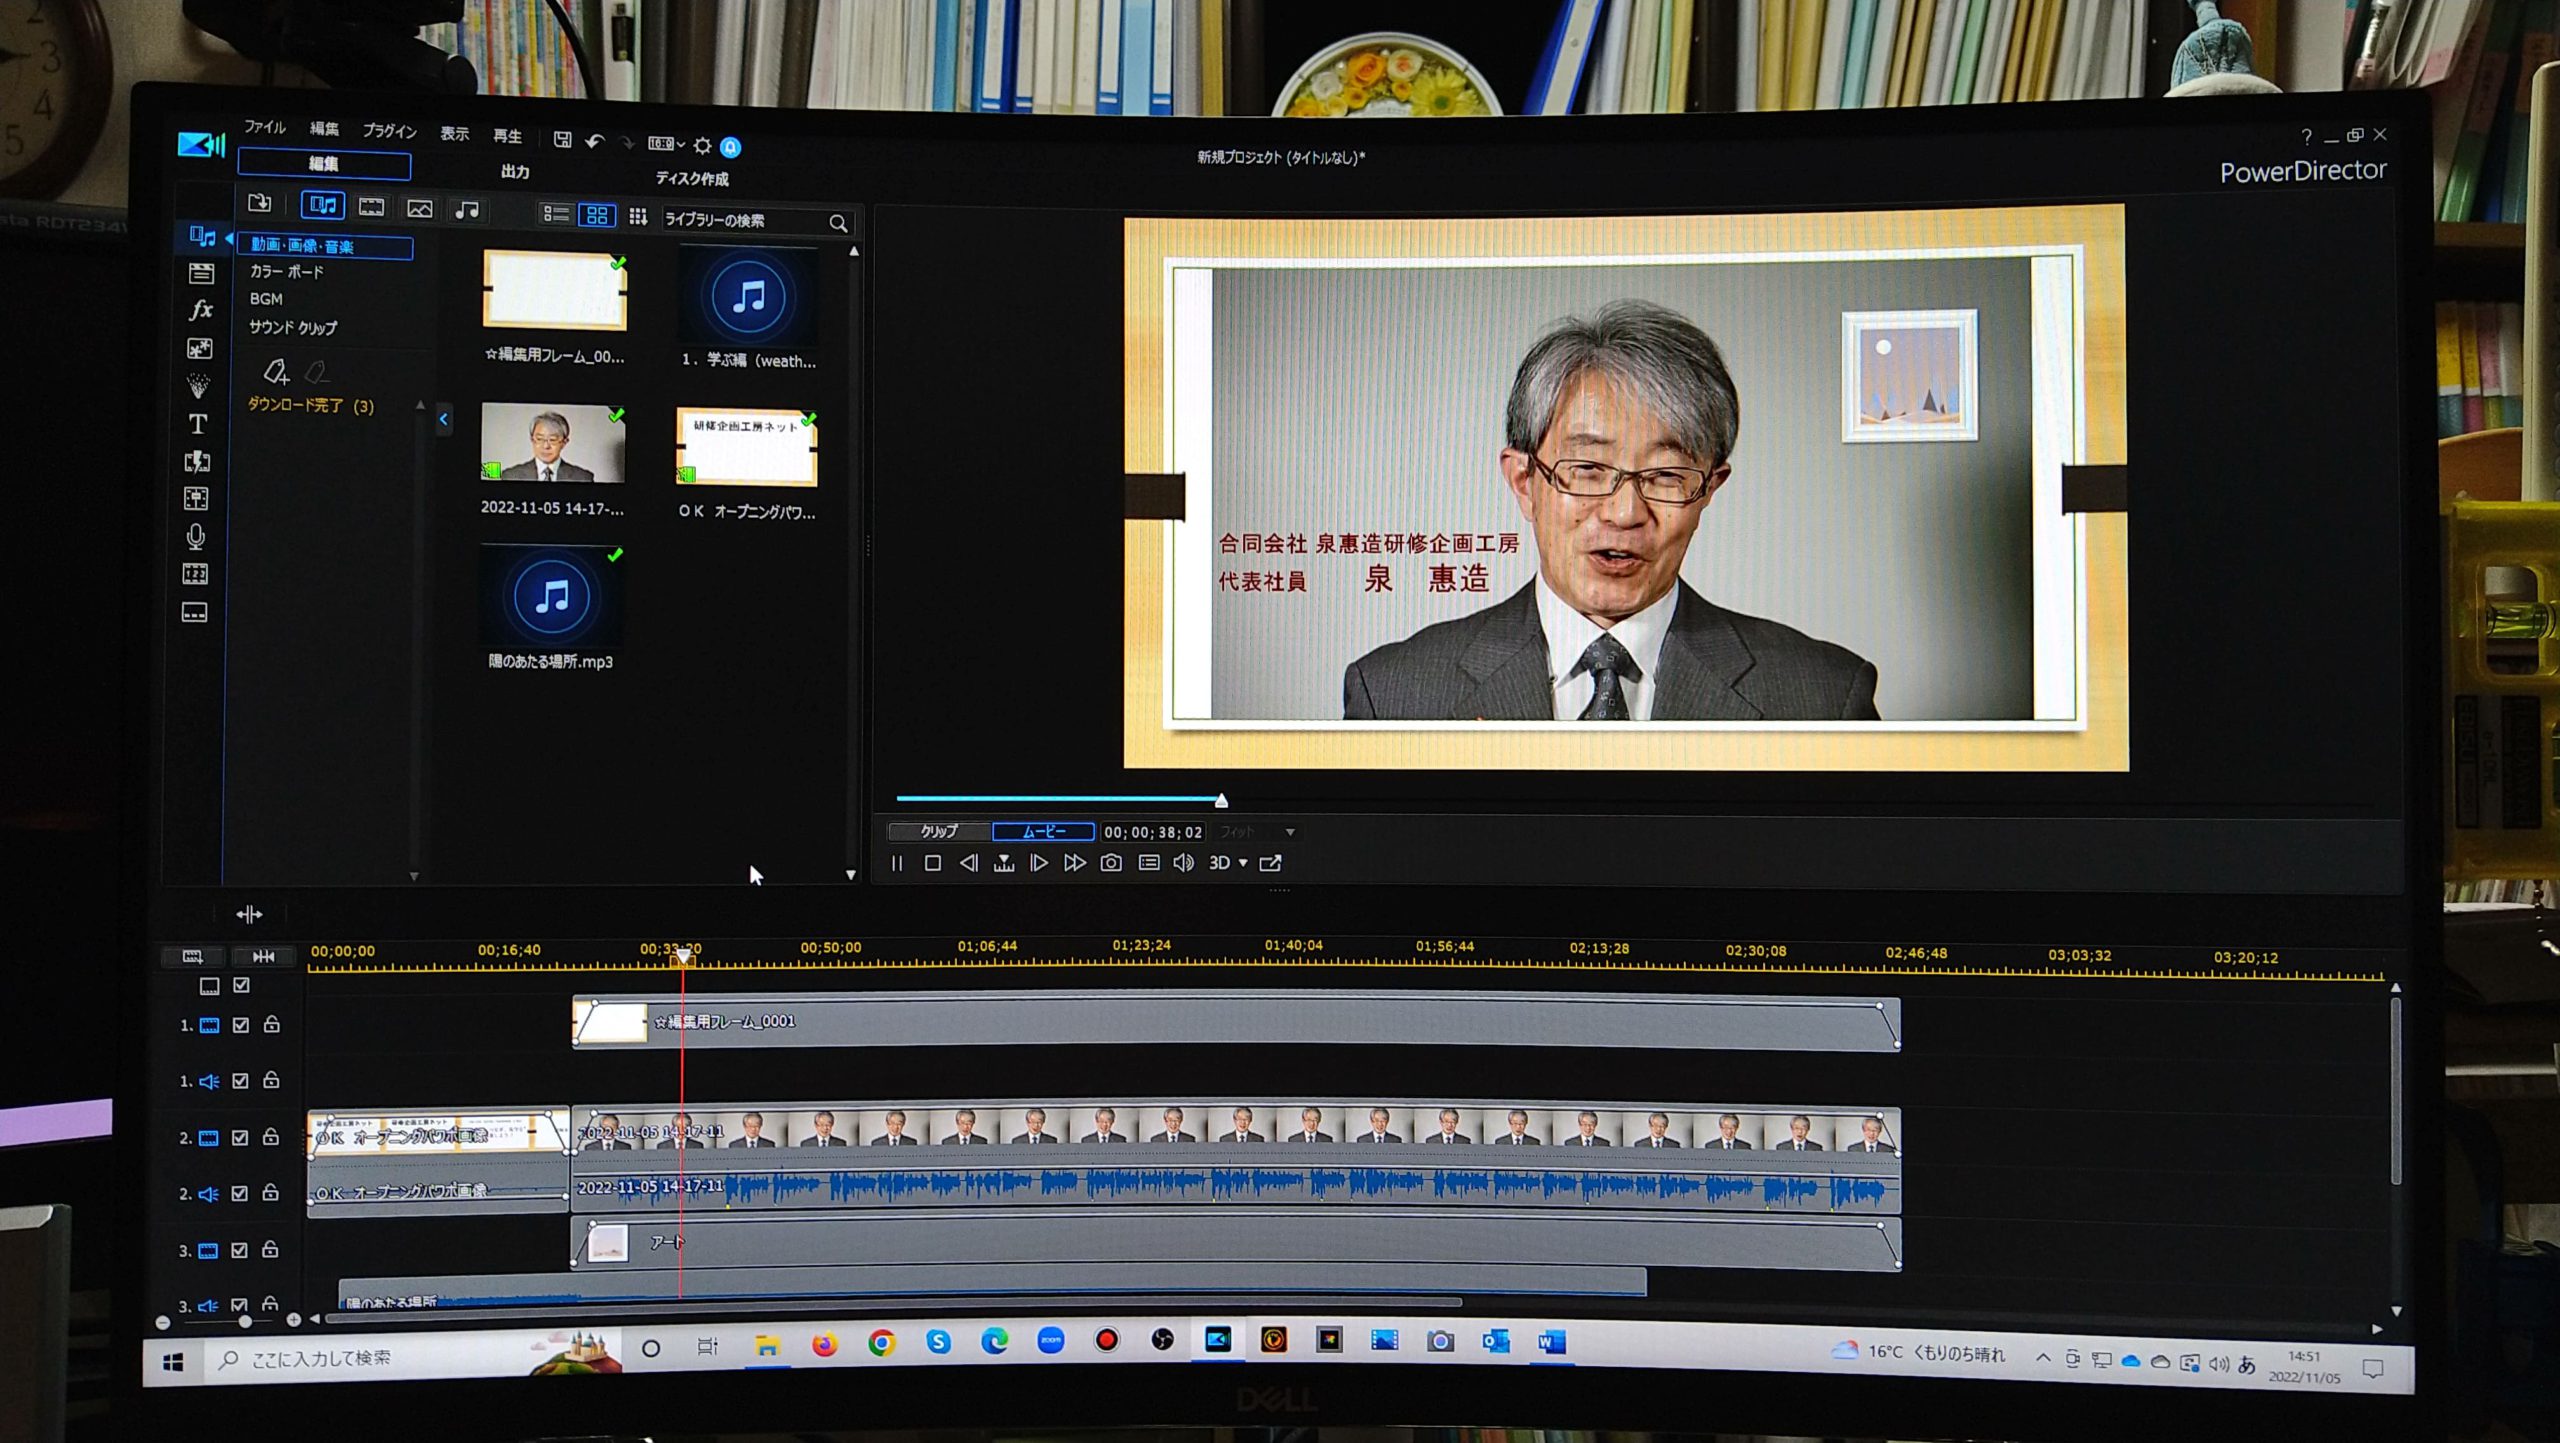Open the library menu grid icon
Viewport: 2560px width, 1443px height.
click(x=638, y=217)
